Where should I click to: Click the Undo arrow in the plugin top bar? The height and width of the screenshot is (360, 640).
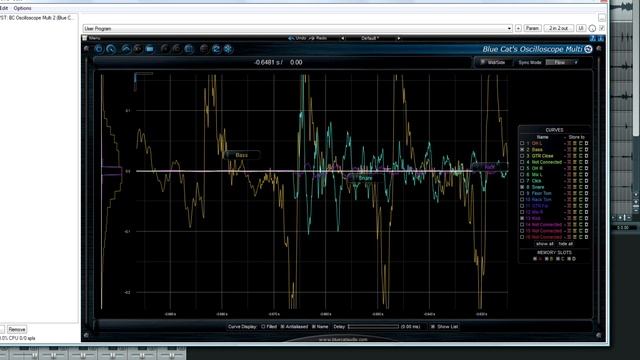click(291, 38)
